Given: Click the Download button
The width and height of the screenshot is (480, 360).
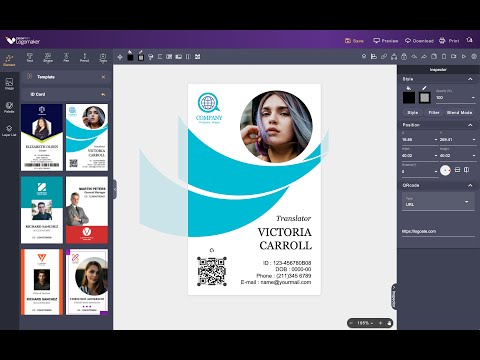Looking at the screenshot, I should [419, 41].
